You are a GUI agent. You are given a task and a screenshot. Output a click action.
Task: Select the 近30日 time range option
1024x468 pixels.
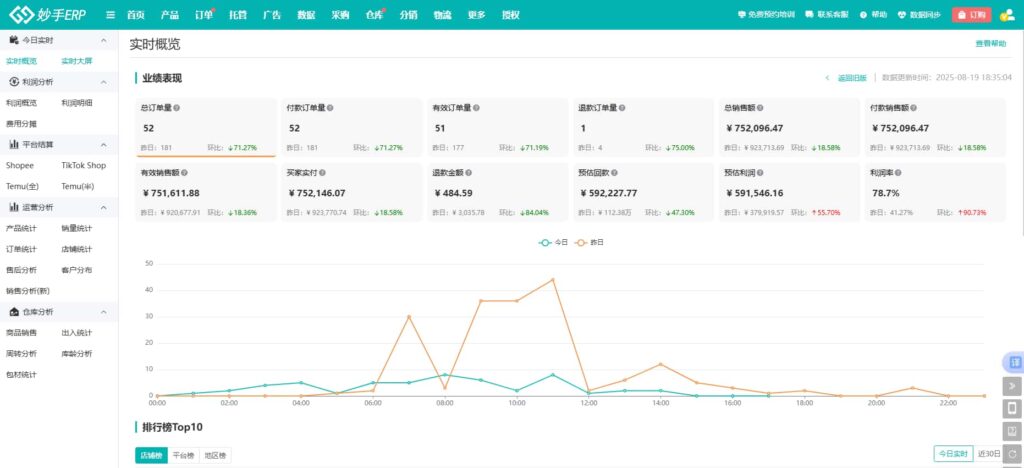(x=988, y=454)
